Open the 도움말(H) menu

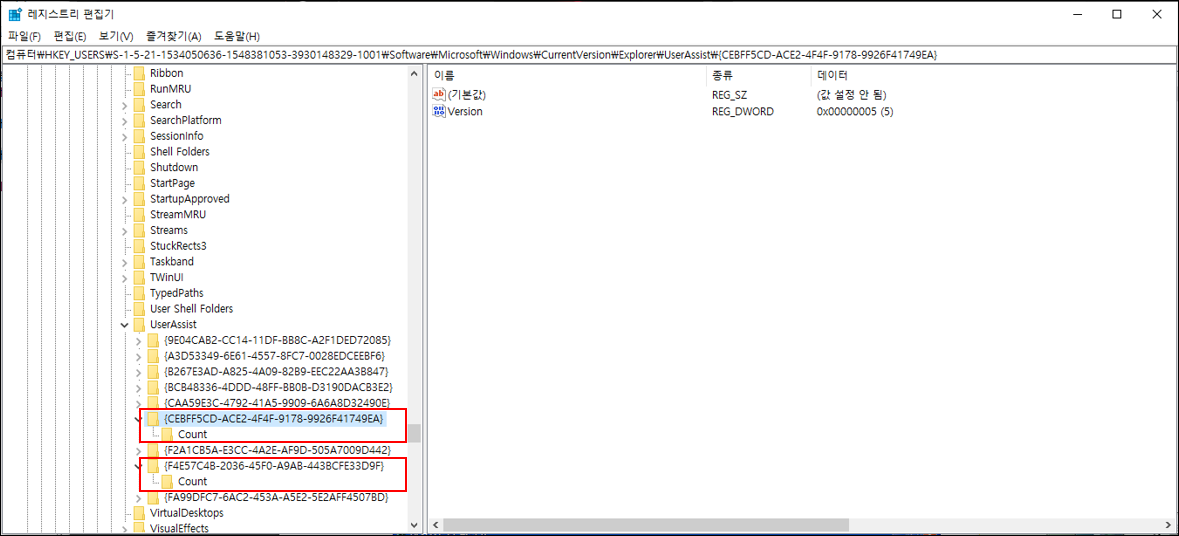[237, 36]
